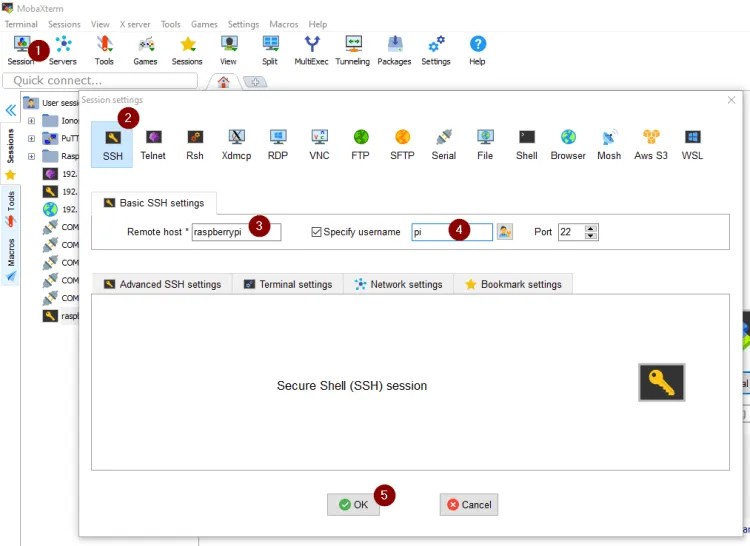
Task: Expand the second folder node in the sessions tree
Action: click(31, 139)
